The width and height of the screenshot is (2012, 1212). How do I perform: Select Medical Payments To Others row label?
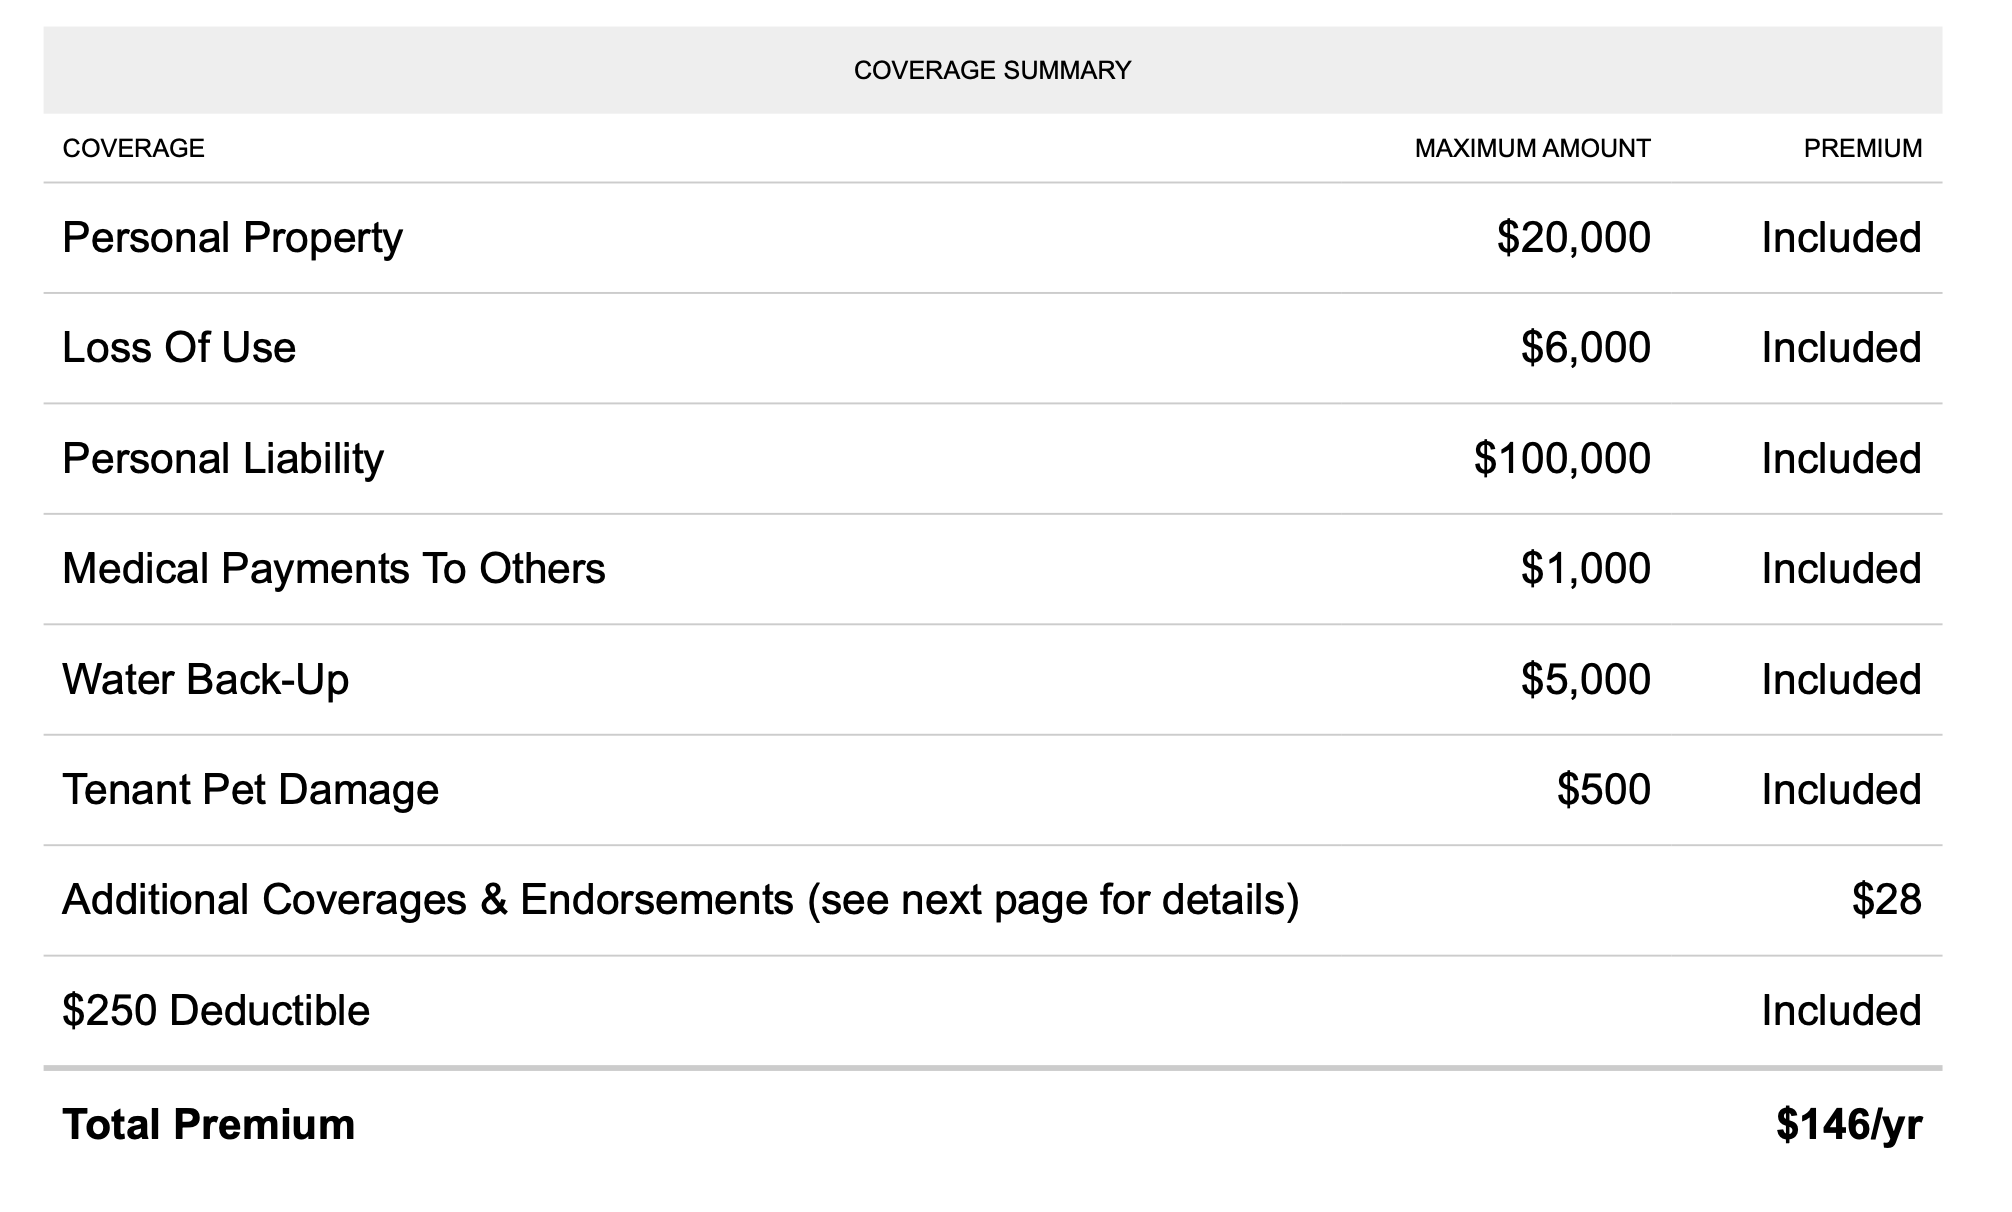[x=334, y=569]
